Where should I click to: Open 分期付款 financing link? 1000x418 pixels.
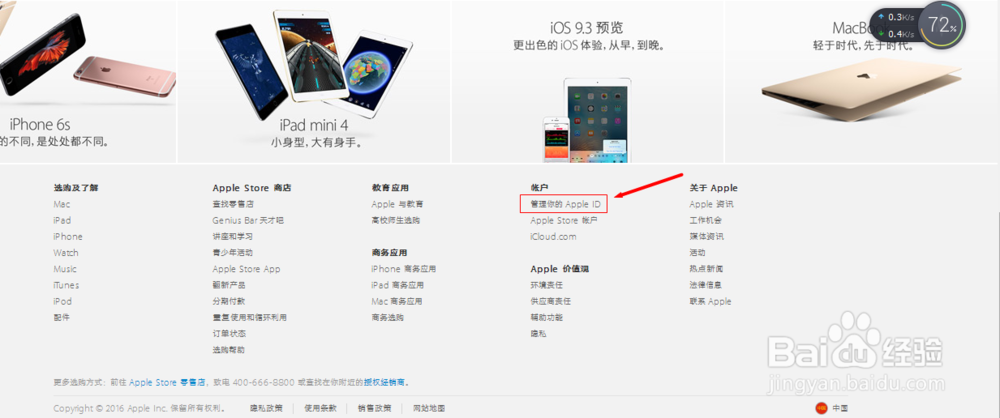229,301
